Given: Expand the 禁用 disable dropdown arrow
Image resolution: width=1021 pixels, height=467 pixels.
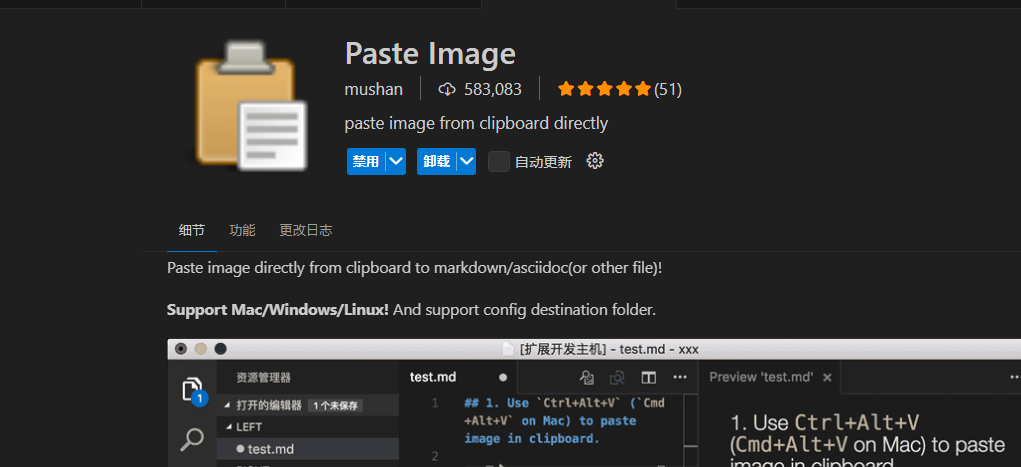Looking at the screenshot, I should (395, 161).
